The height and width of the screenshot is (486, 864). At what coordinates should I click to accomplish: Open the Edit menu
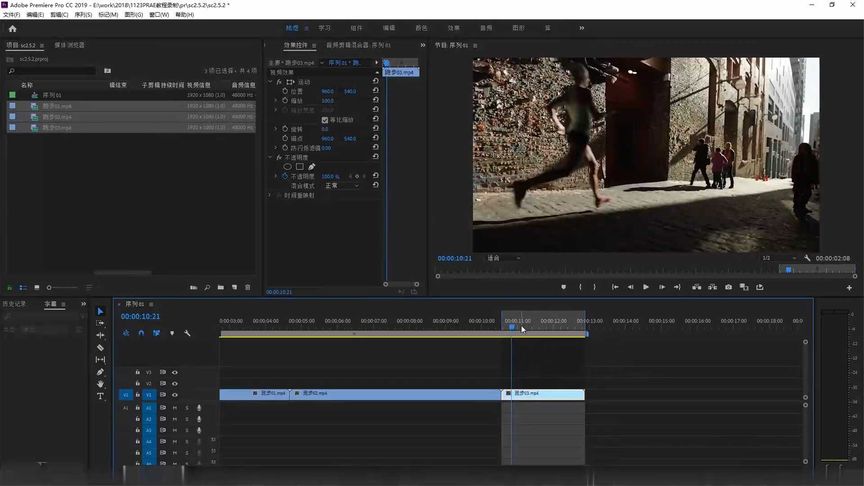[35, 15]
